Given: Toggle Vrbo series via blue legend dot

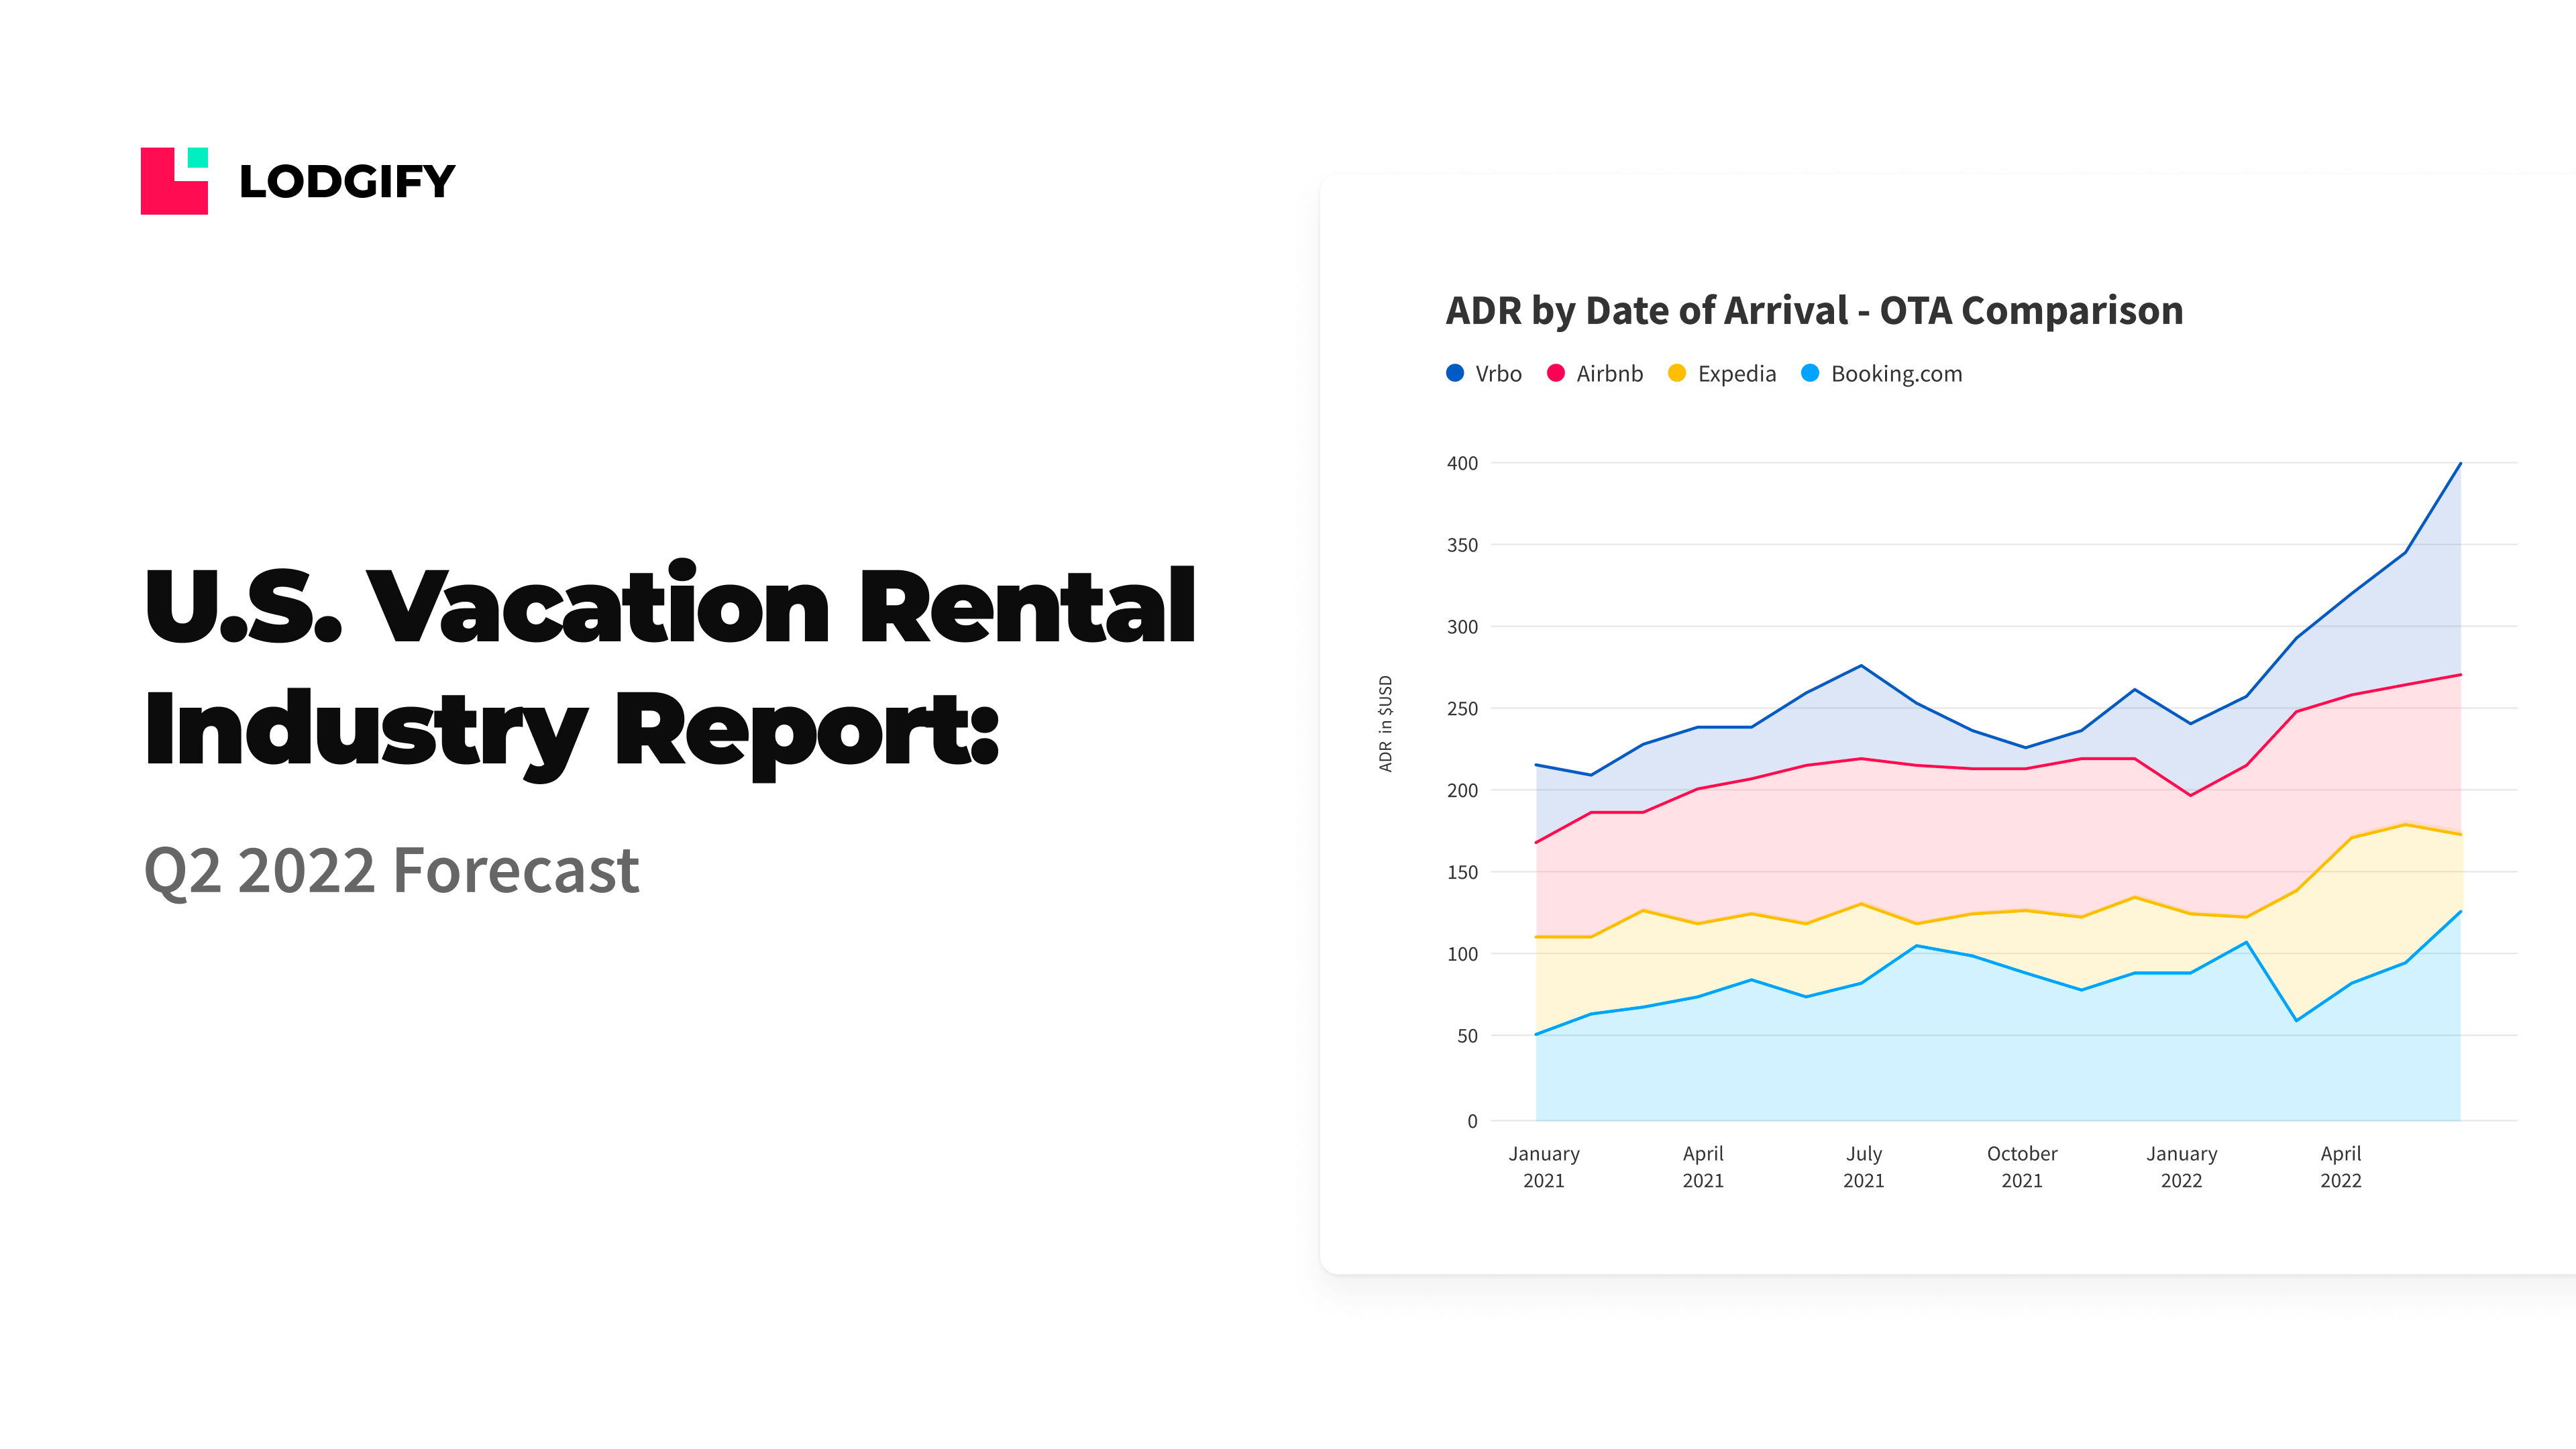Looking at the screenshot, I should click(1455, 373).
